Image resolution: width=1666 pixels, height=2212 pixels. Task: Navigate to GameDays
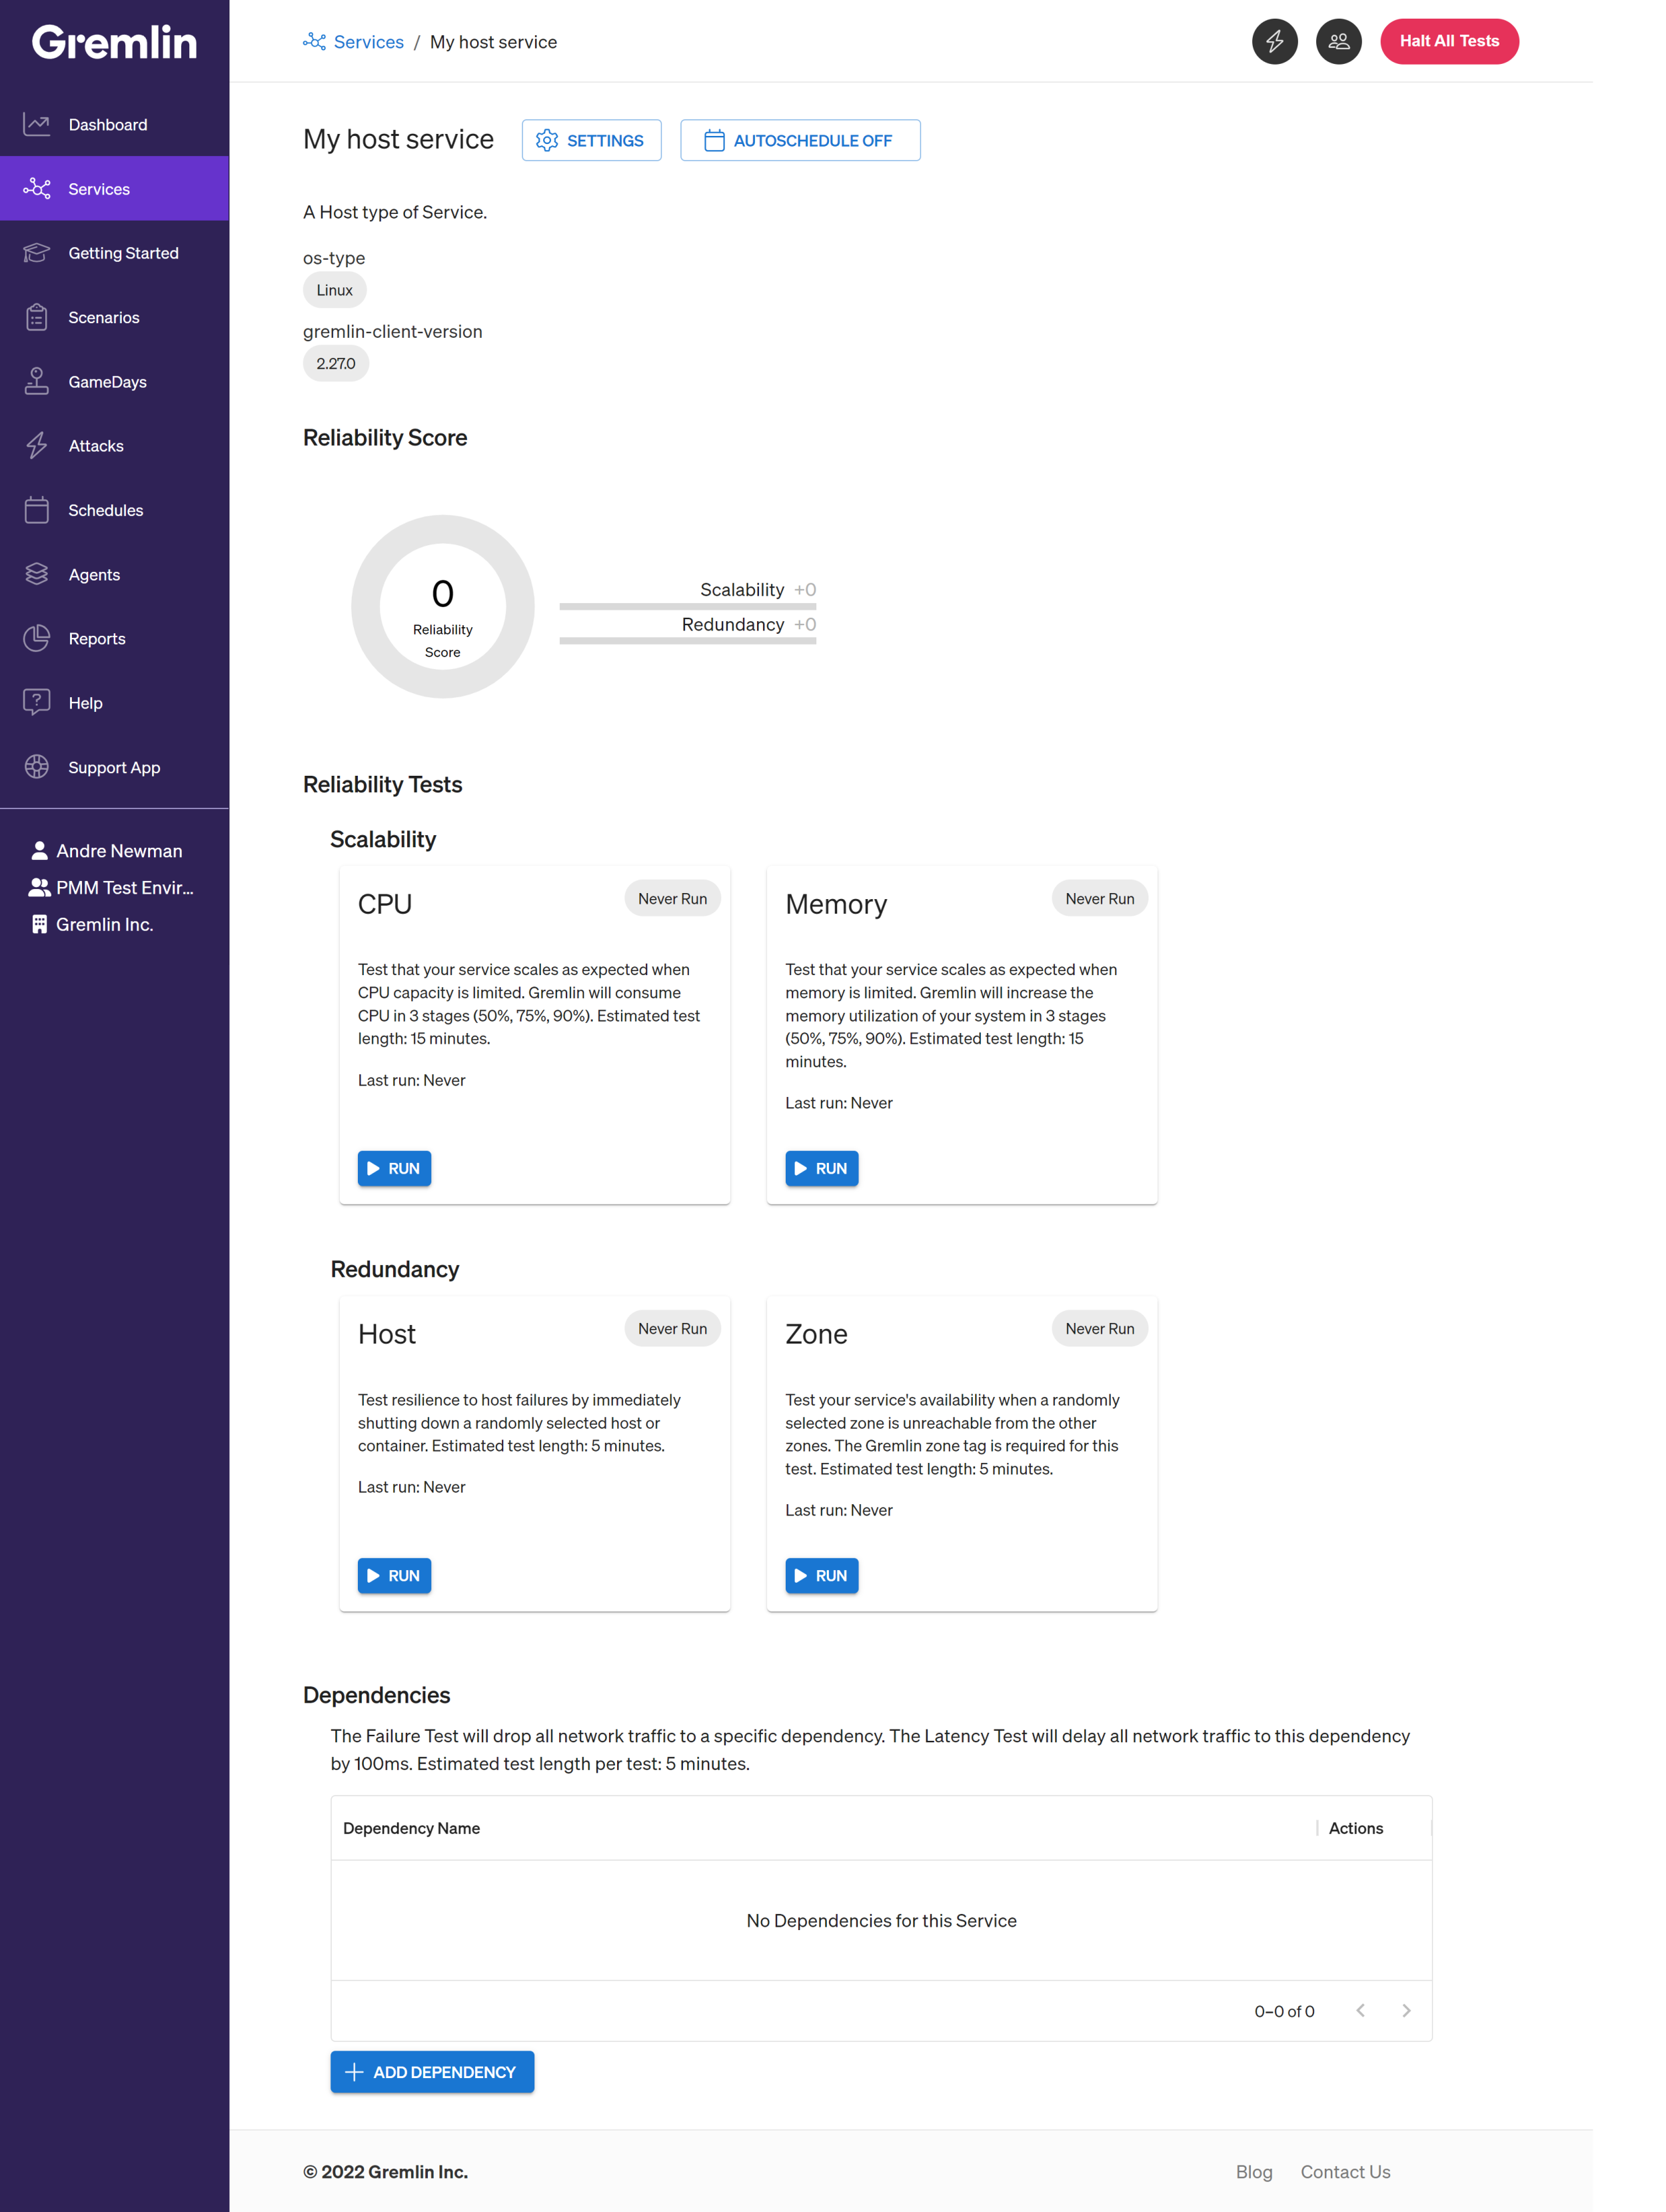point(114,381)
